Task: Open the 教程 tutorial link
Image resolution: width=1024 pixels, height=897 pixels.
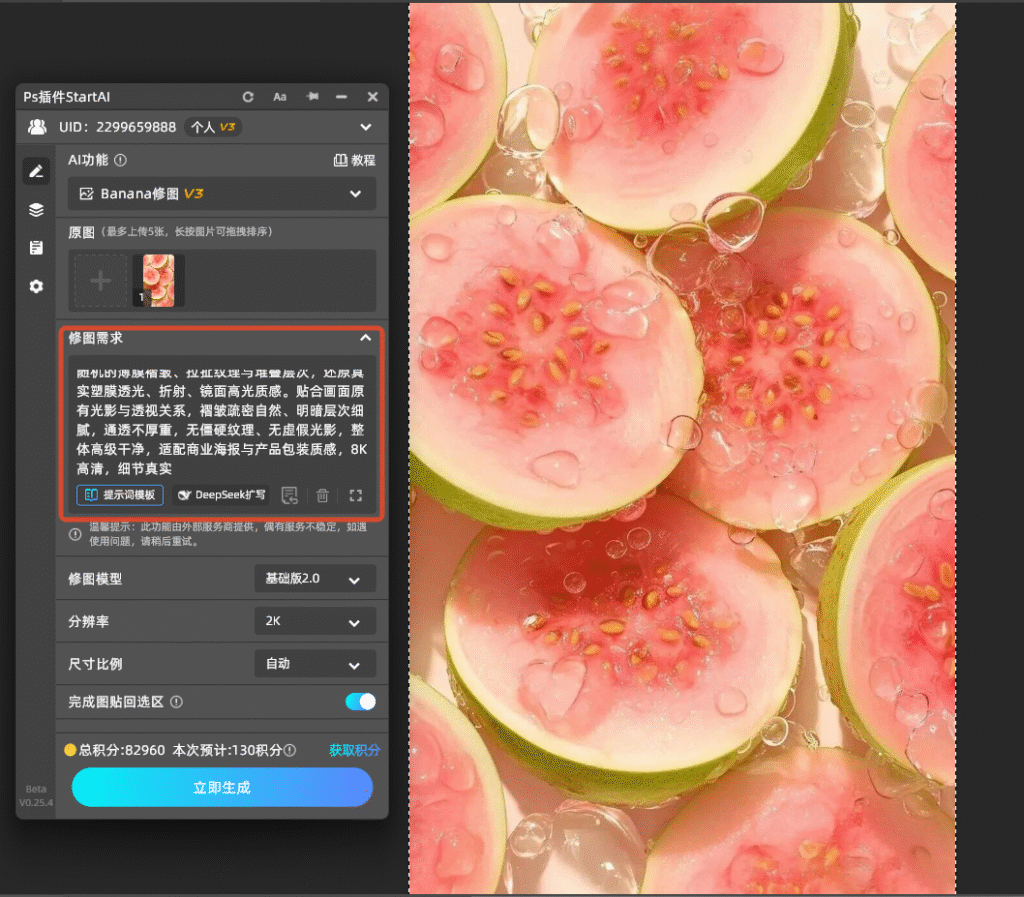Action: 355,160
